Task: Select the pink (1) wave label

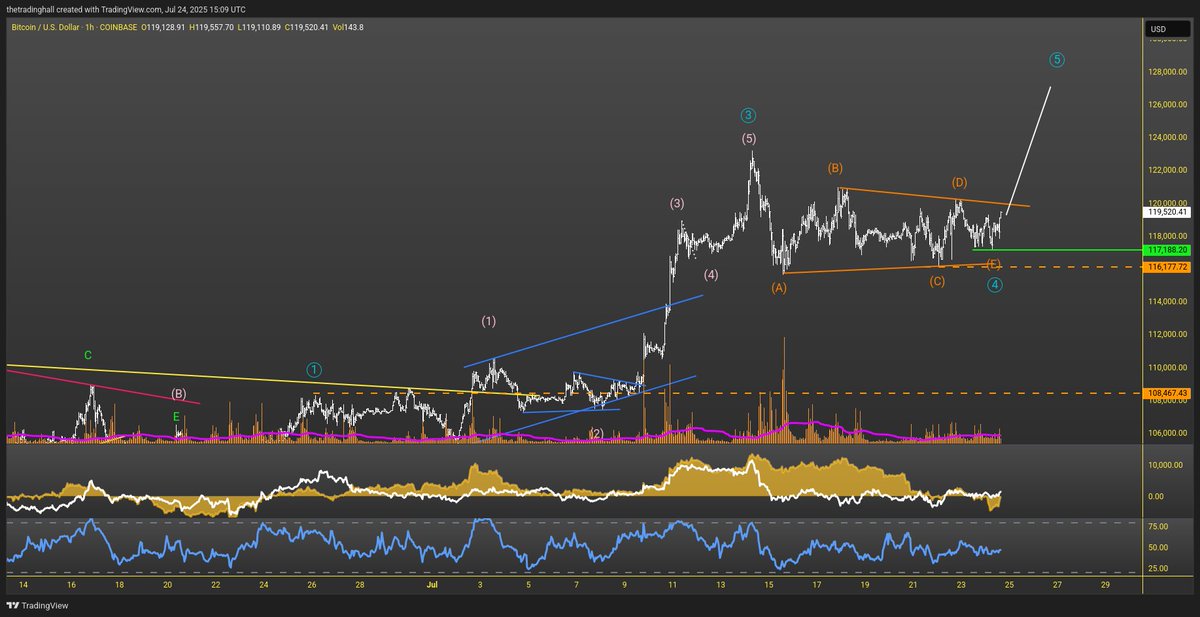Action: (x=488, y=321)
